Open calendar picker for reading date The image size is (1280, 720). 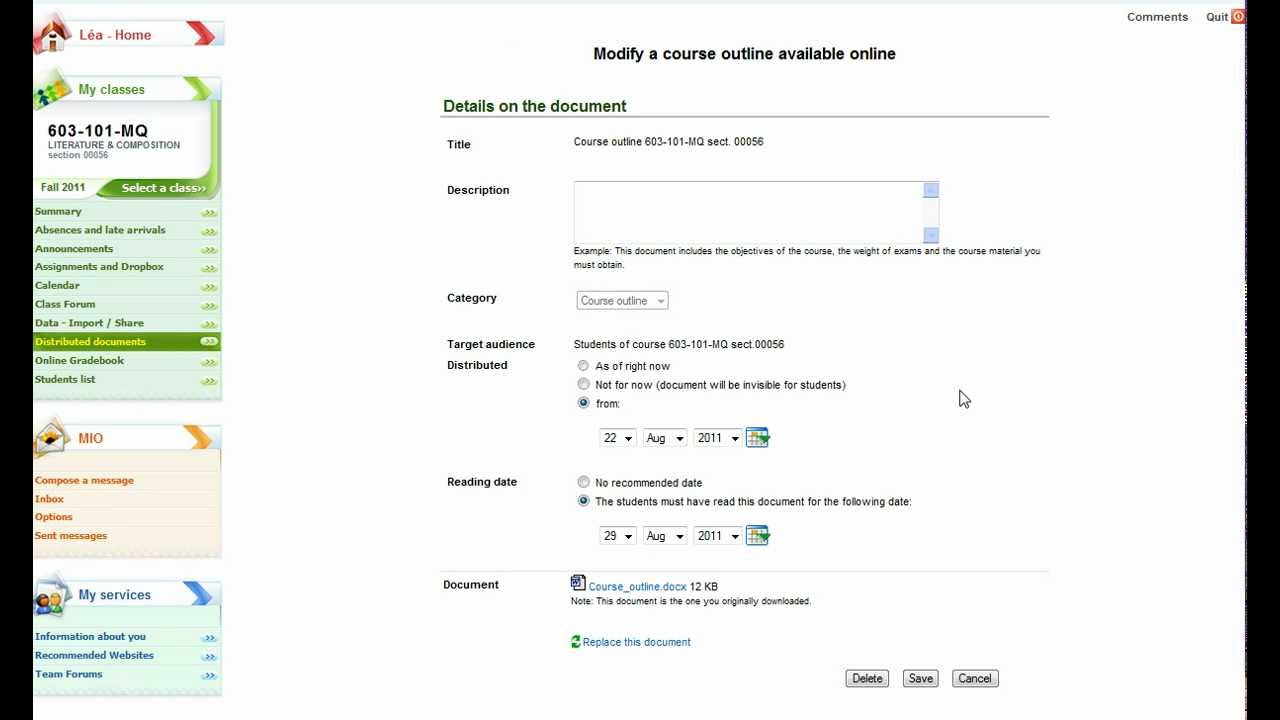757,535
